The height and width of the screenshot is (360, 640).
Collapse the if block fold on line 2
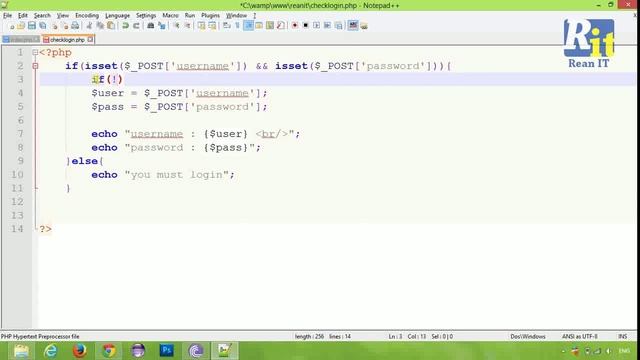[x=35, y=66]
